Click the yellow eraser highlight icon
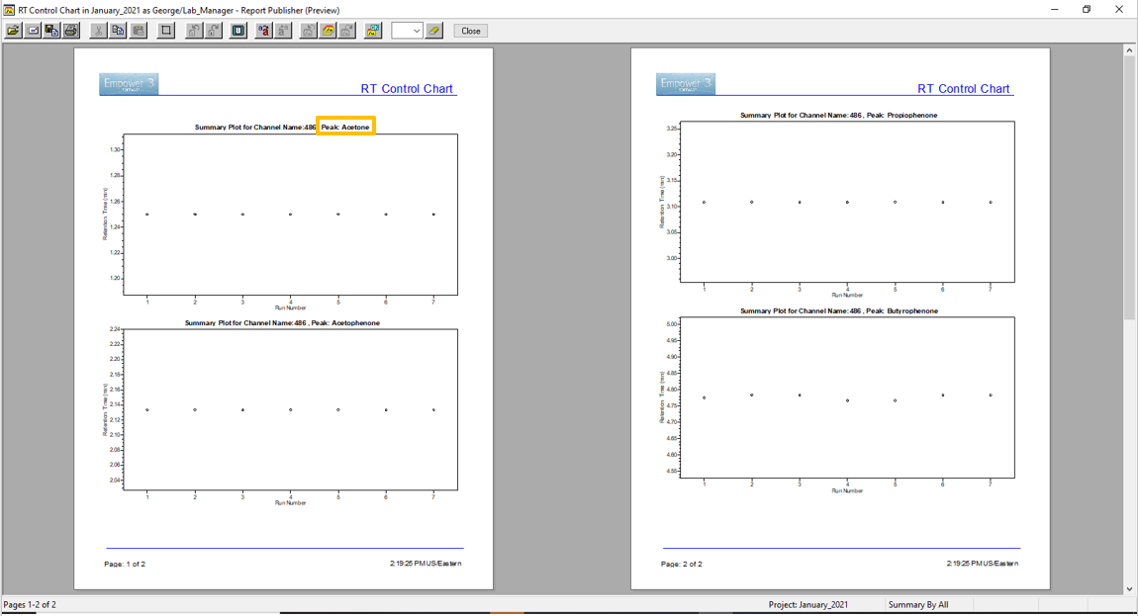The image size is (1138, 616). 434,30
